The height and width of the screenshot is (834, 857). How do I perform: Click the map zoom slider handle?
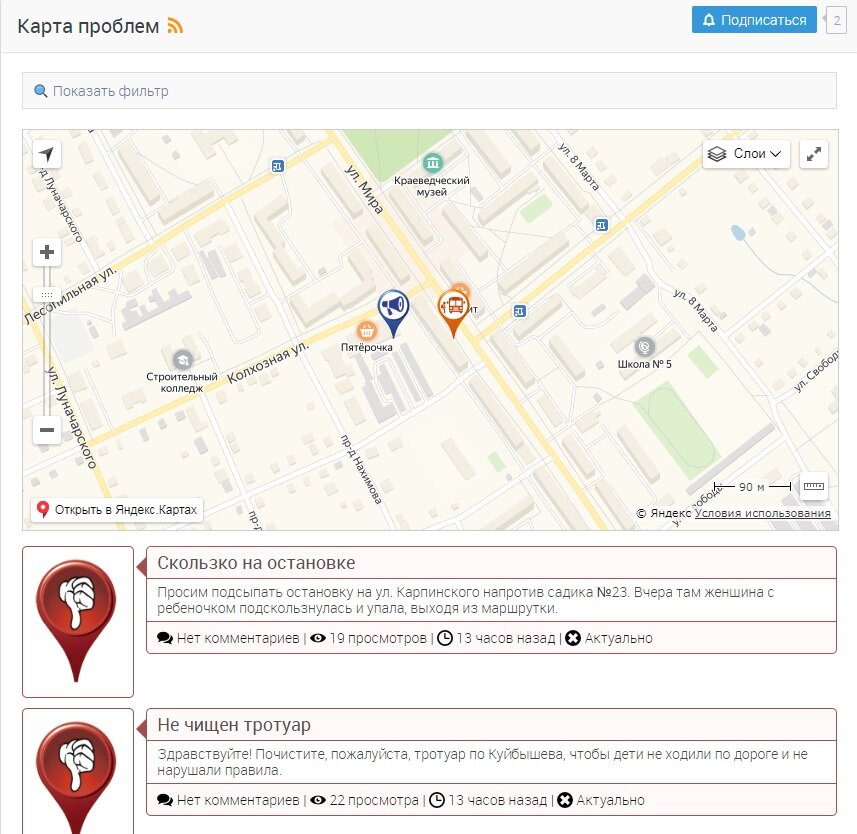[x=47, y=295]
